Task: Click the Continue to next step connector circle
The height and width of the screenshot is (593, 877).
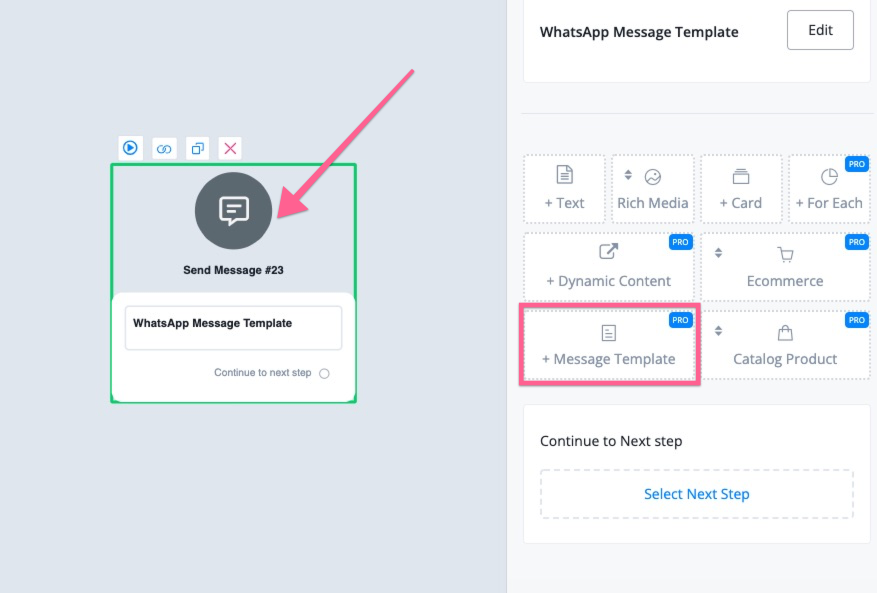Action: [324, 374]
